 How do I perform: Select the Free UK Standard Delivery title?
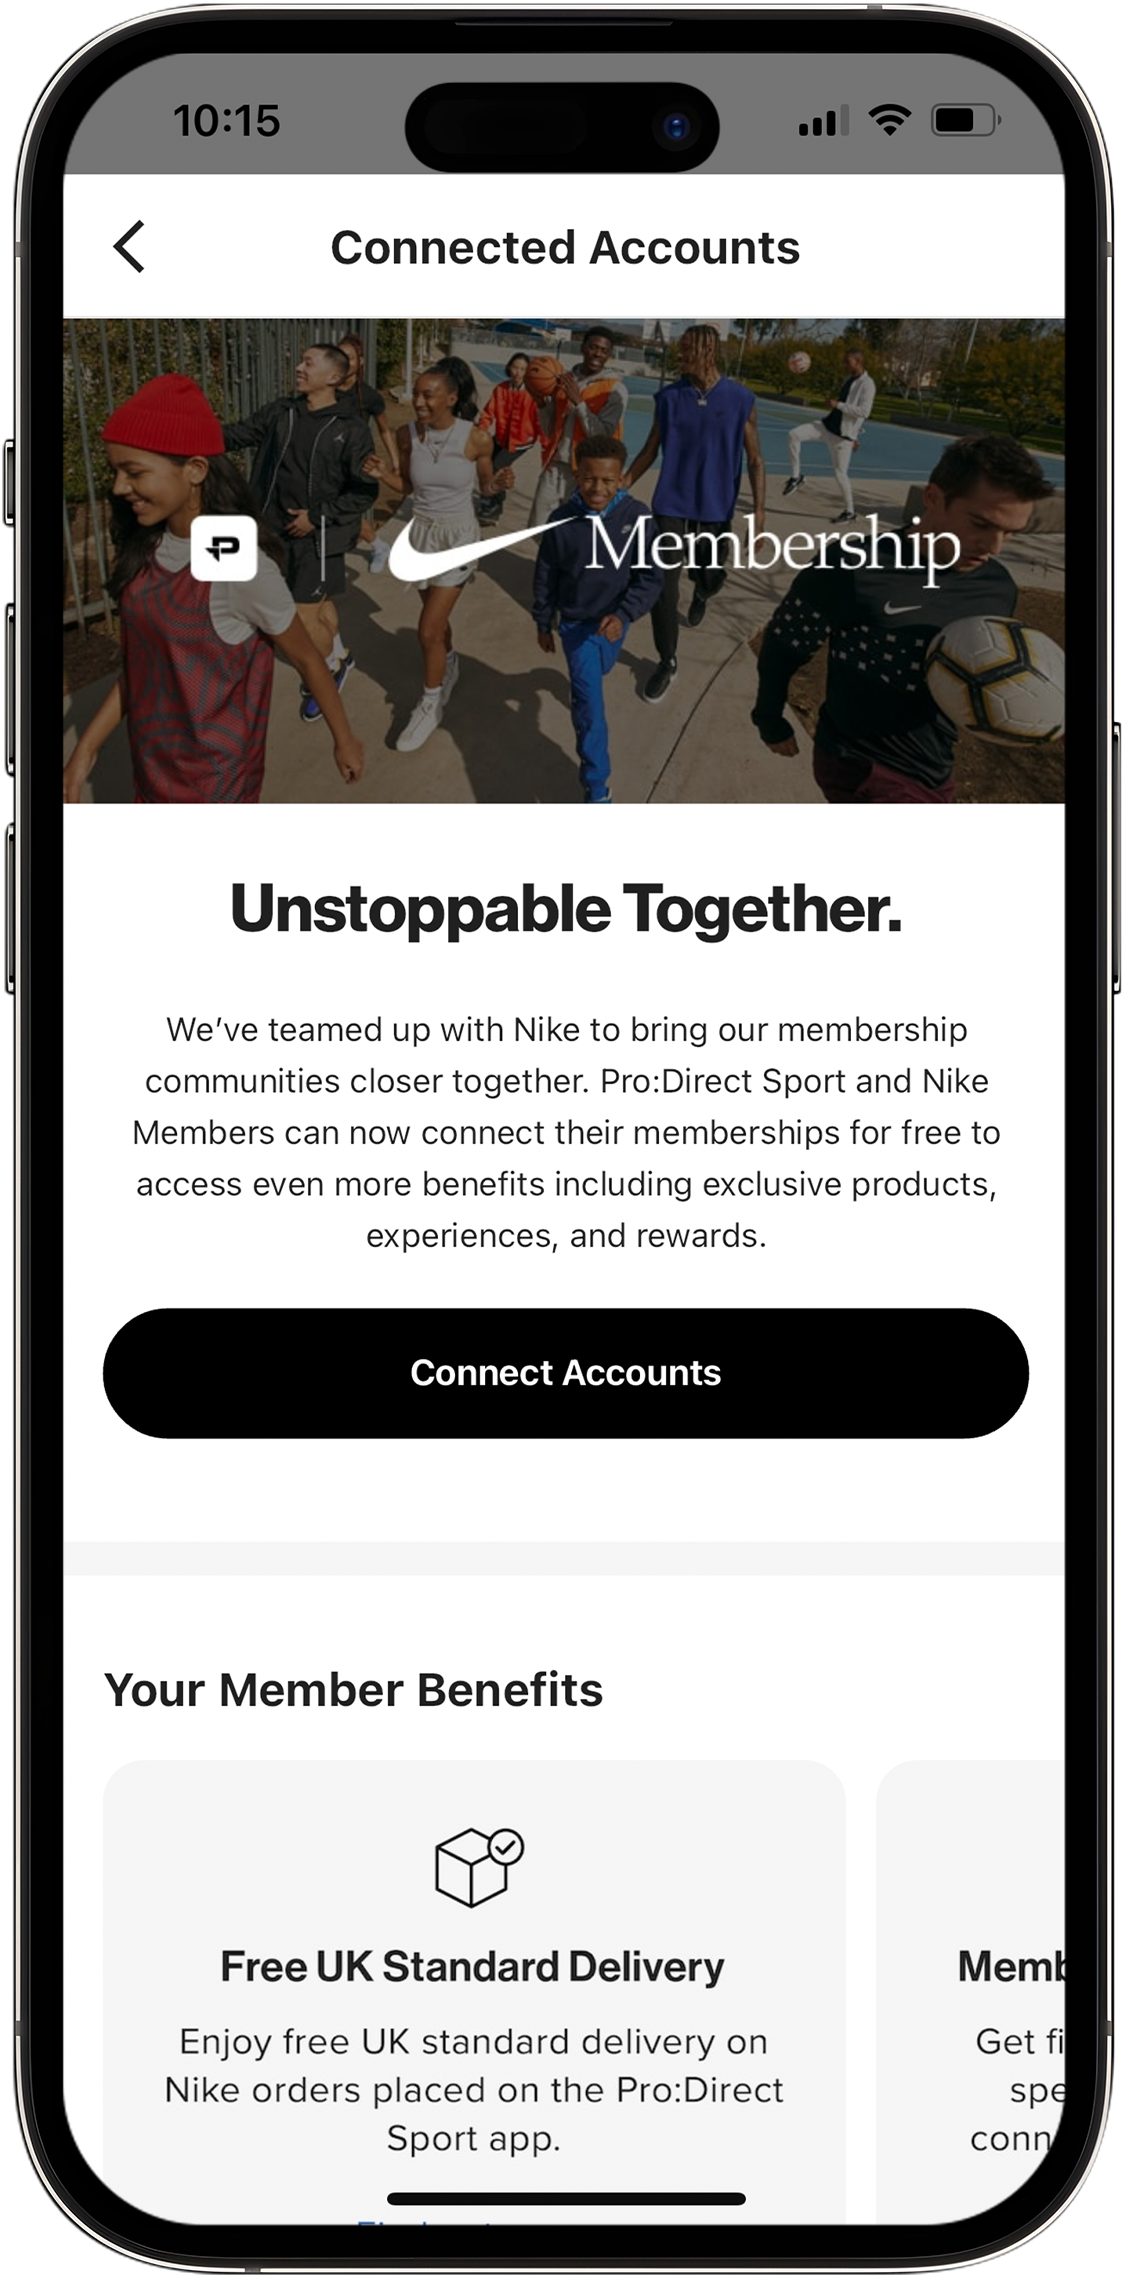[472, 1966]
